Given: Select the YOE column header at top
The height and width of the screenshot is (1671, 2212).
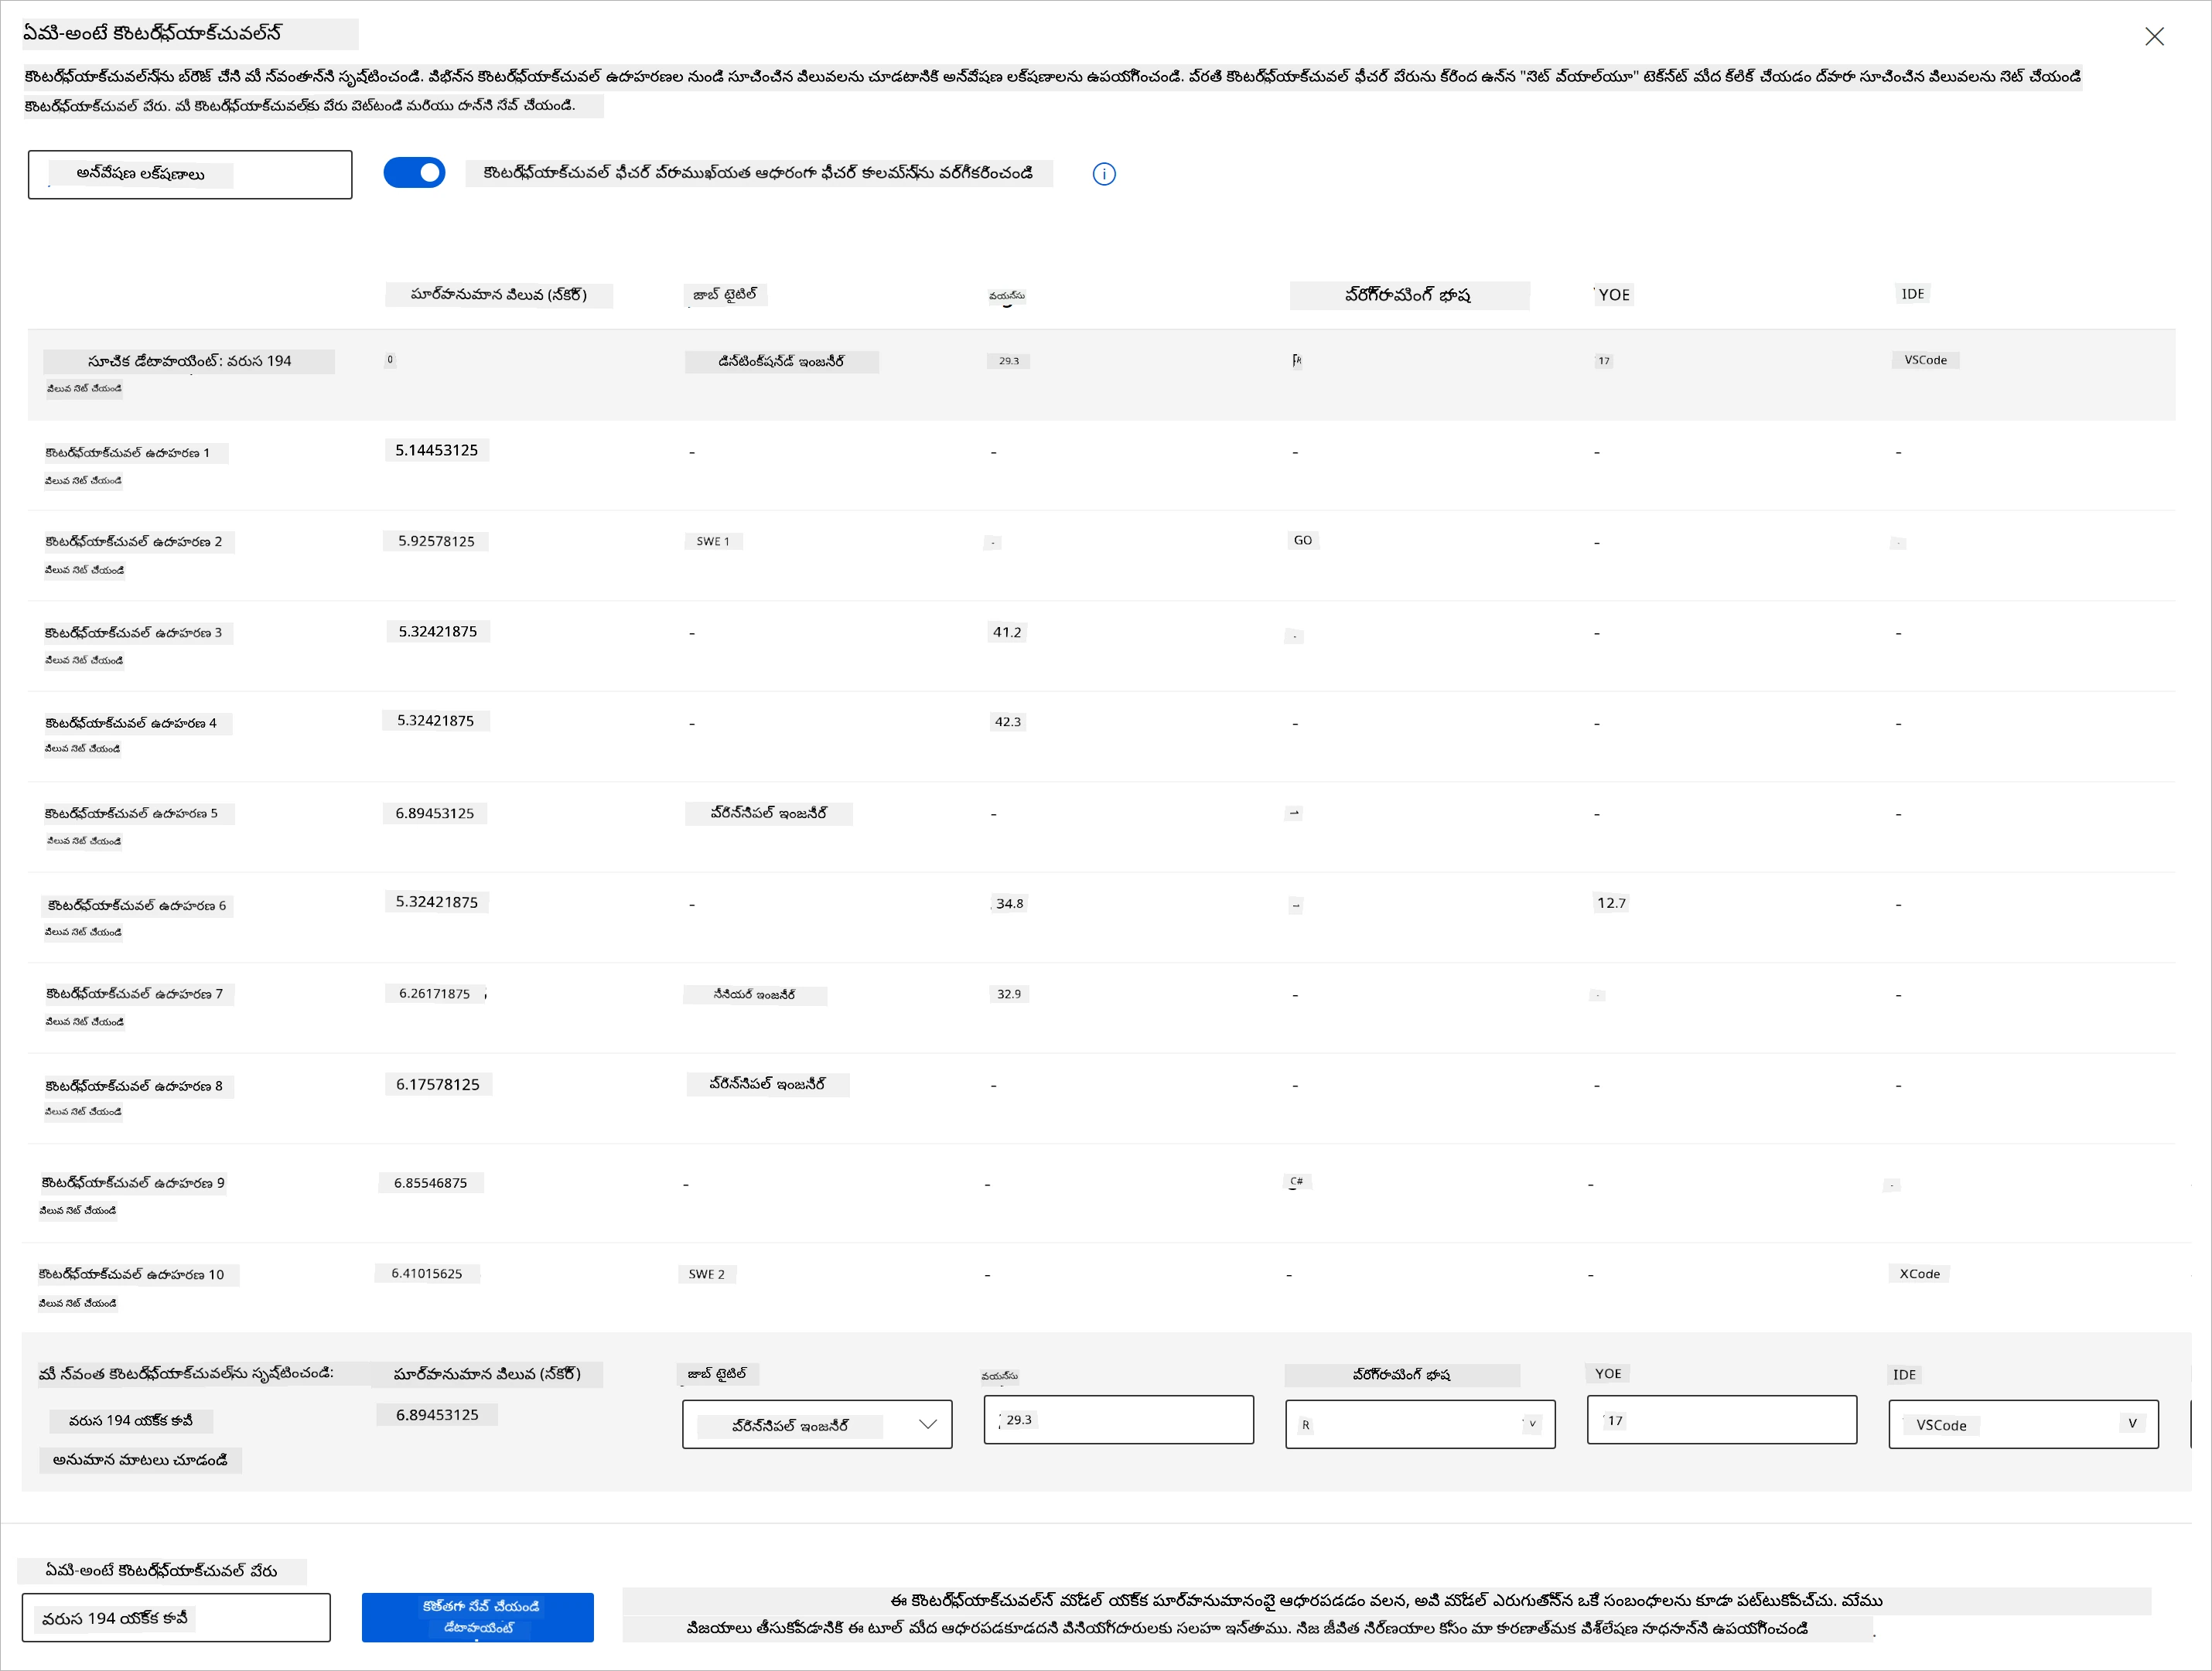Looking at the screenshot, I should (x=1614, y=295).
